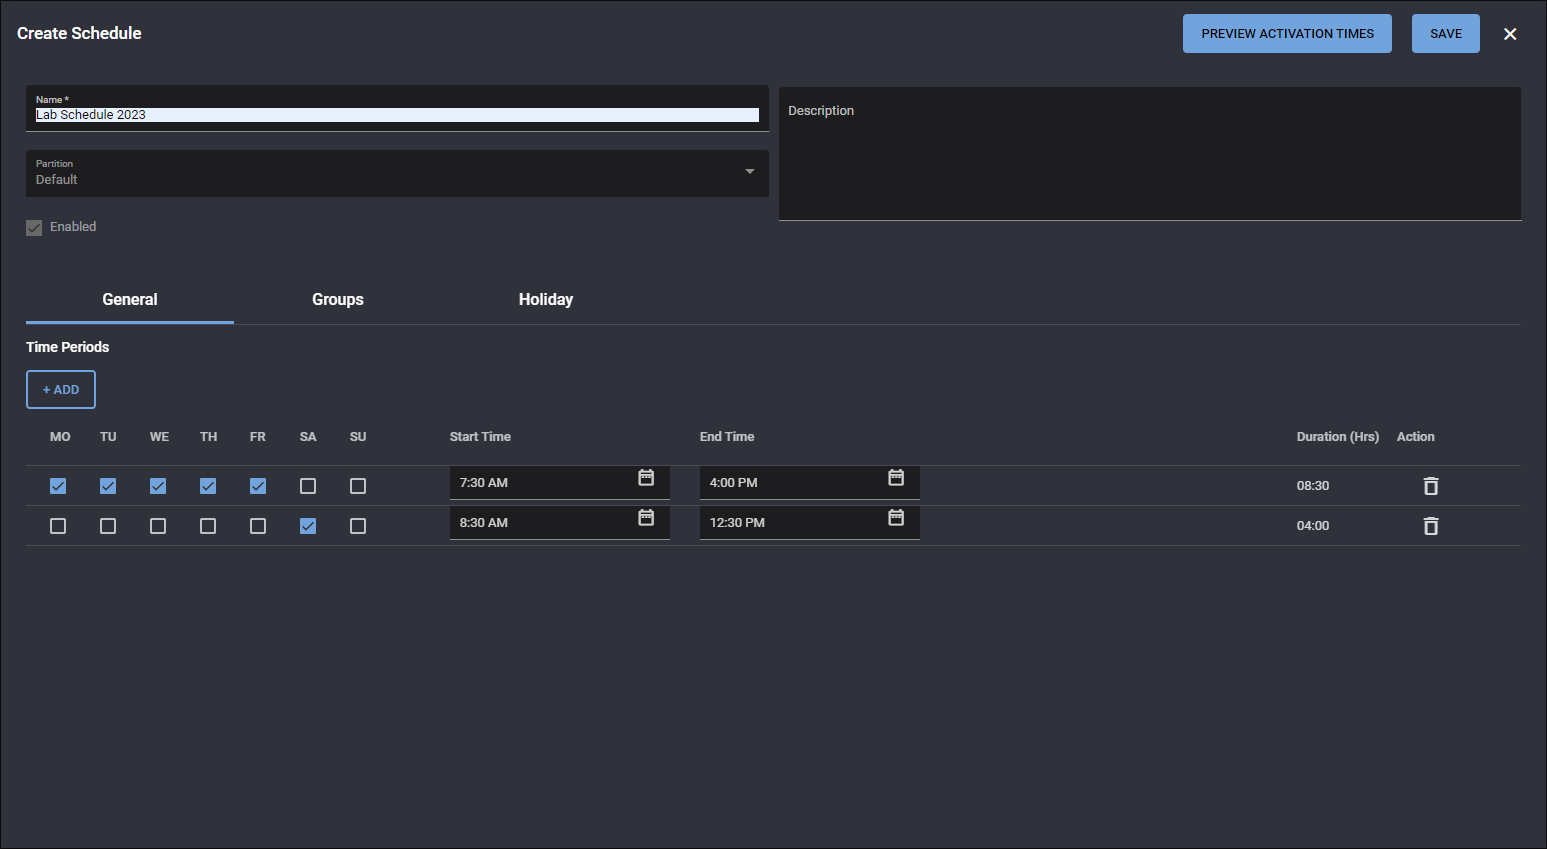The width and height of the screenshot is (1547, 849).
Task: Delete the 08:30 duration time period
Action: [x=1431, y=486]
